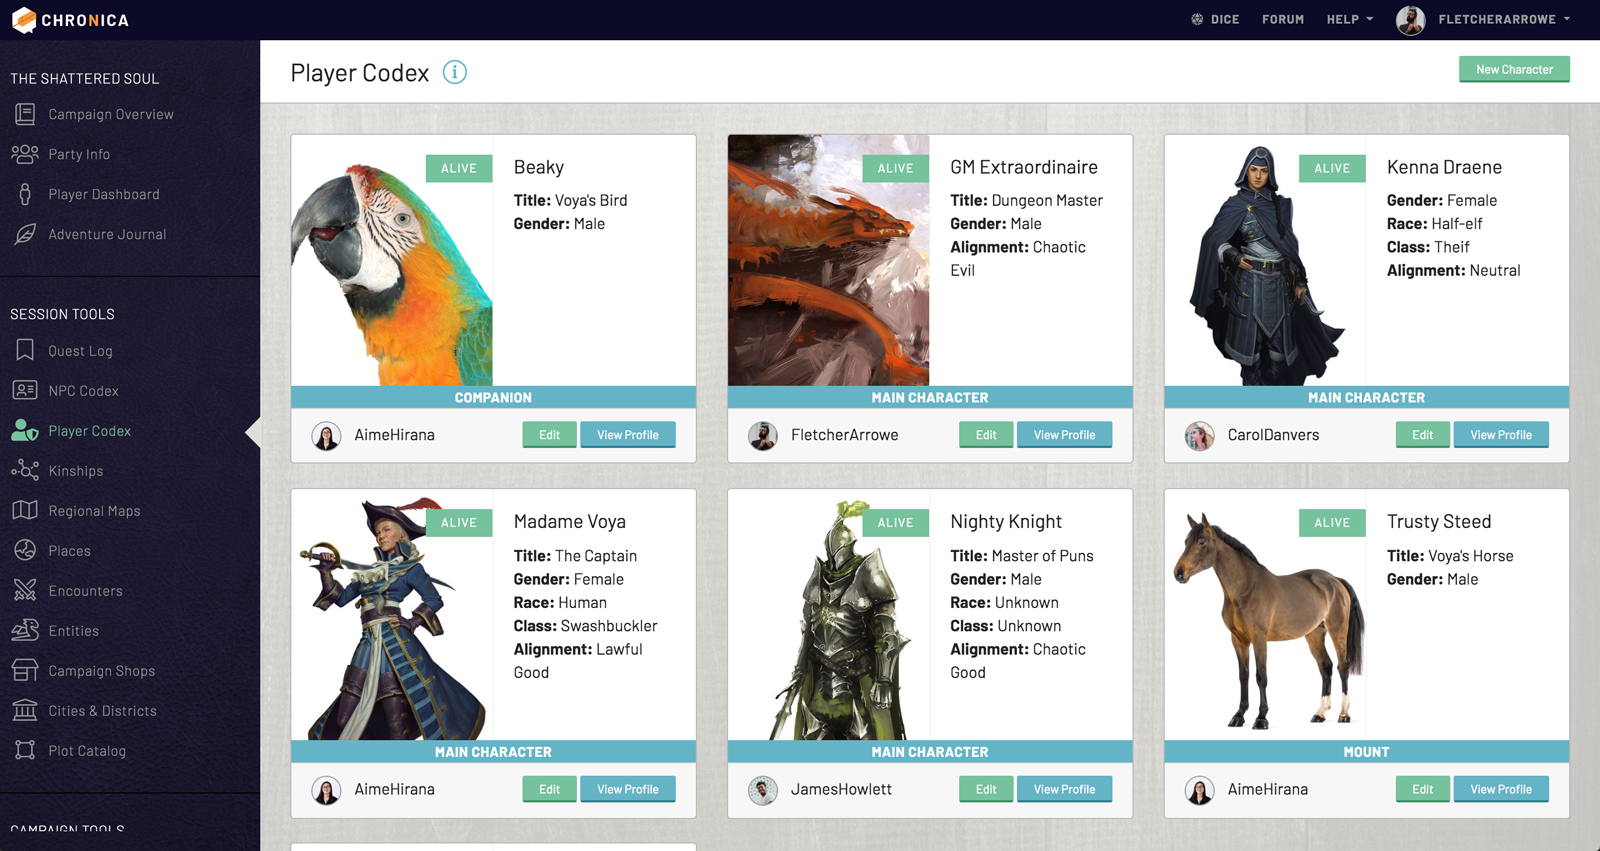Open the Cities & Districts building icon

click(25, 710)
